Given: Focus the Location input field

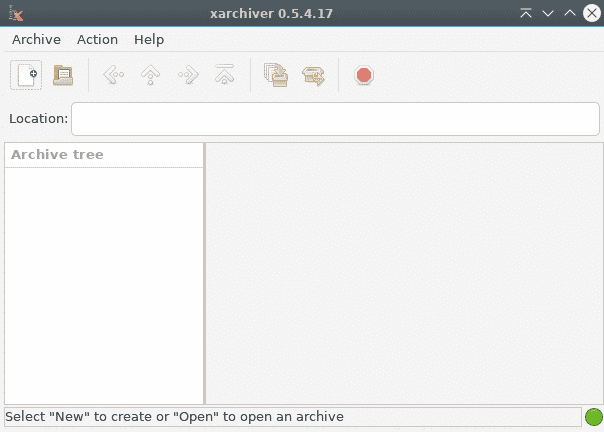Looking at the screenshot, I should pyautogui.click(x=335, y=119).
